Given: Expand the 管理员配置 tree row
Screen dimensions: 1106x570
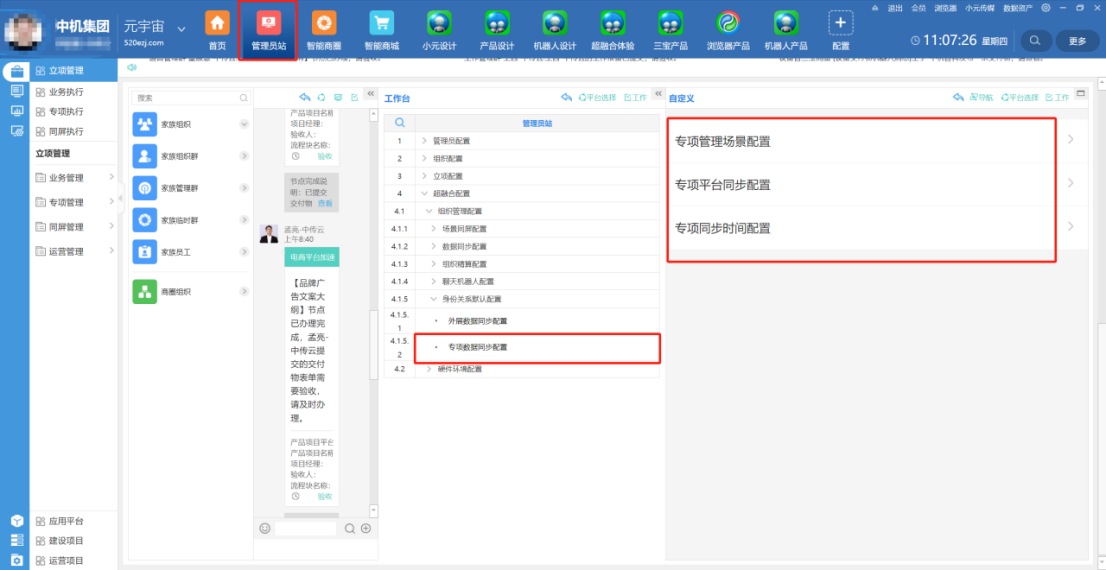Looking at the screenshot, I should [x=424, y=141].
